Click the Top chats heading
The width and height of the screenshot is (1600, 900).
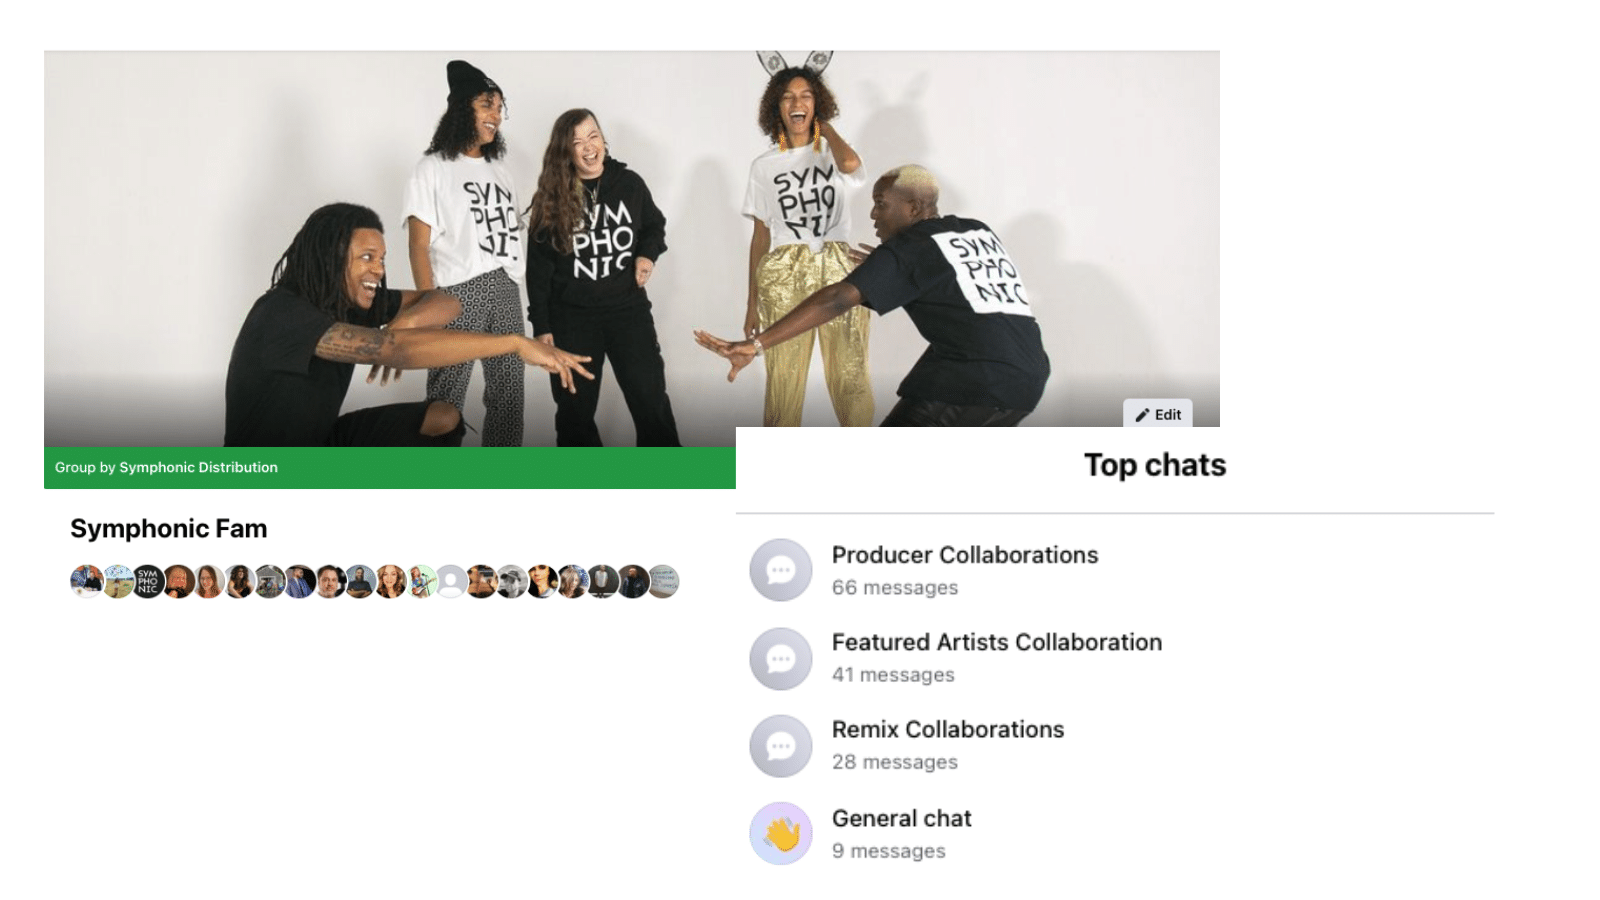pyautogui.click(x=1154, y=465)
